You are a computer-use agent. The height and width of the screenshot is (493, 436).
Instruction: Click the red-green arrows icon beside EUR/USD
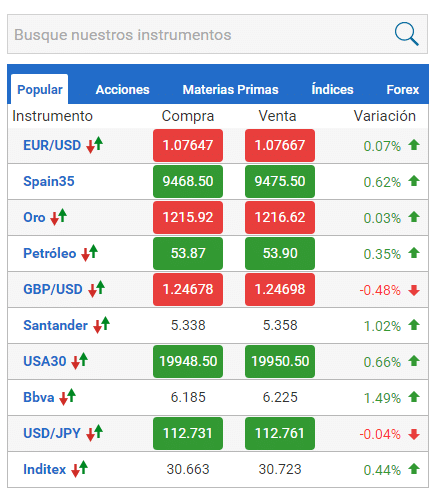point(95,145)
